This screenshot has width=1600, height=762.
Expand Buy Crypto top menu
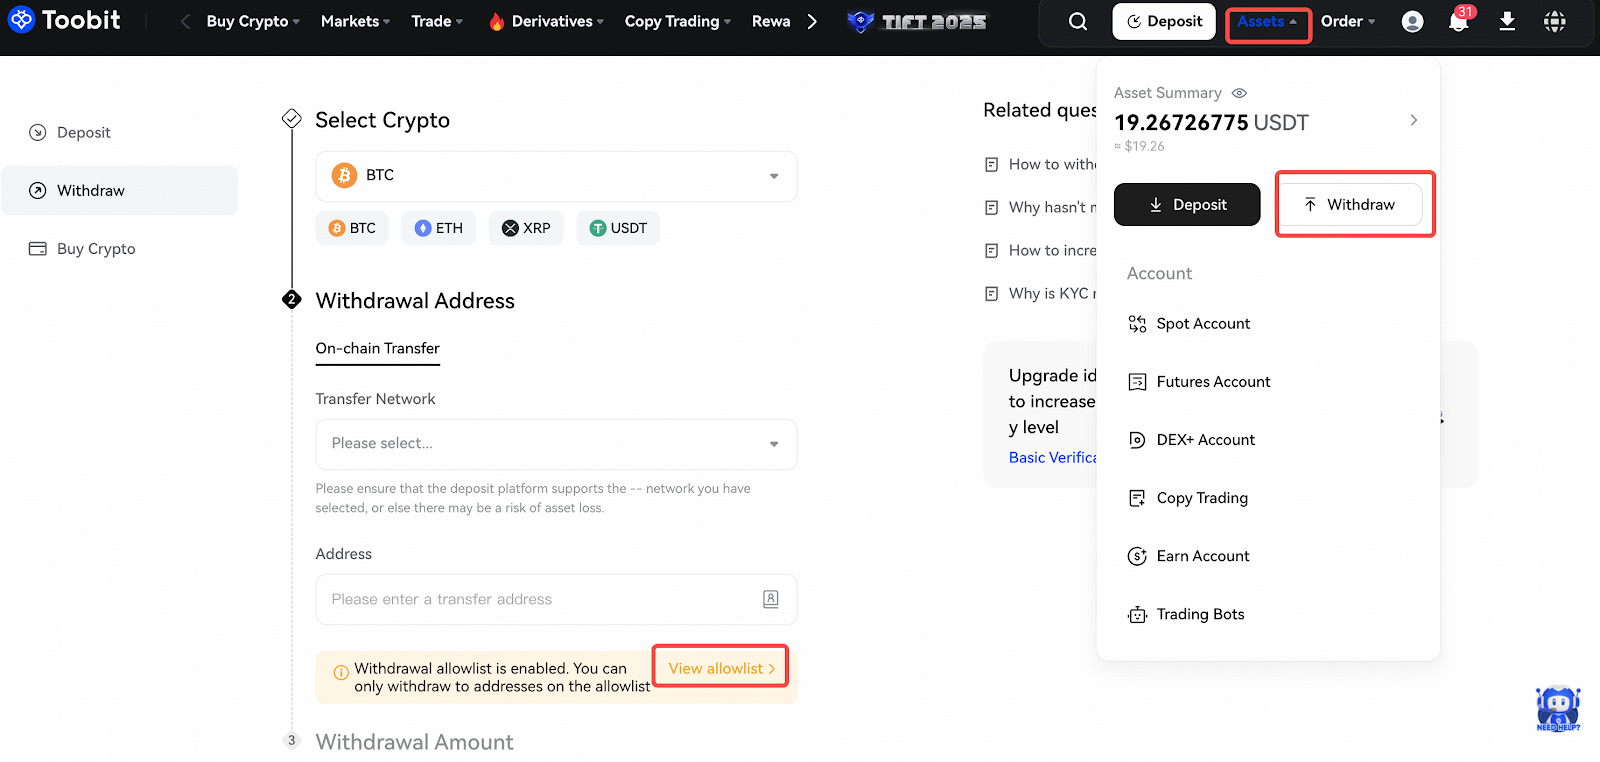coord(253,21)
